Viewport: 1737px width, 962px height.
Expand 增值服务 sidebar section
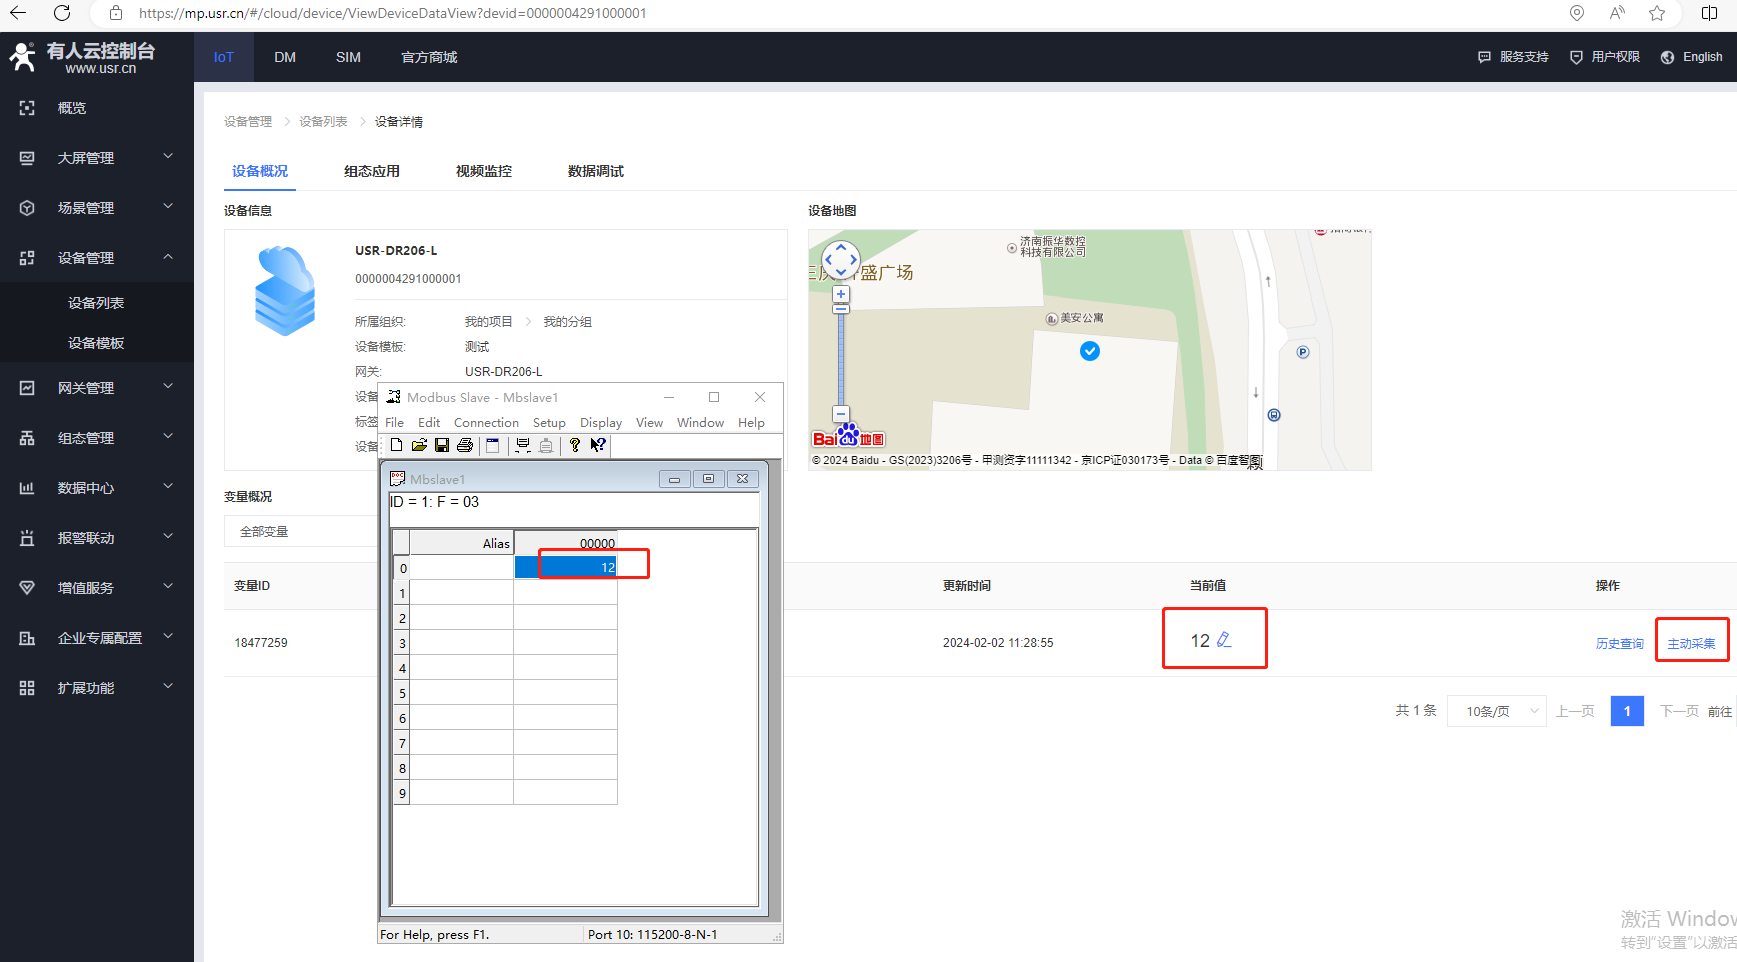pyautogui.click(x=97, y=587)
